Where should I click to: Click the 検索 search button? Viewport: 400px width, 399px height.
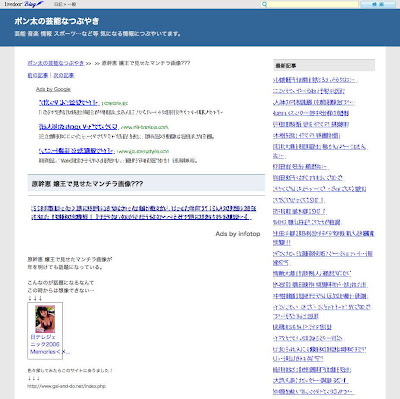(x=378, y=4)
